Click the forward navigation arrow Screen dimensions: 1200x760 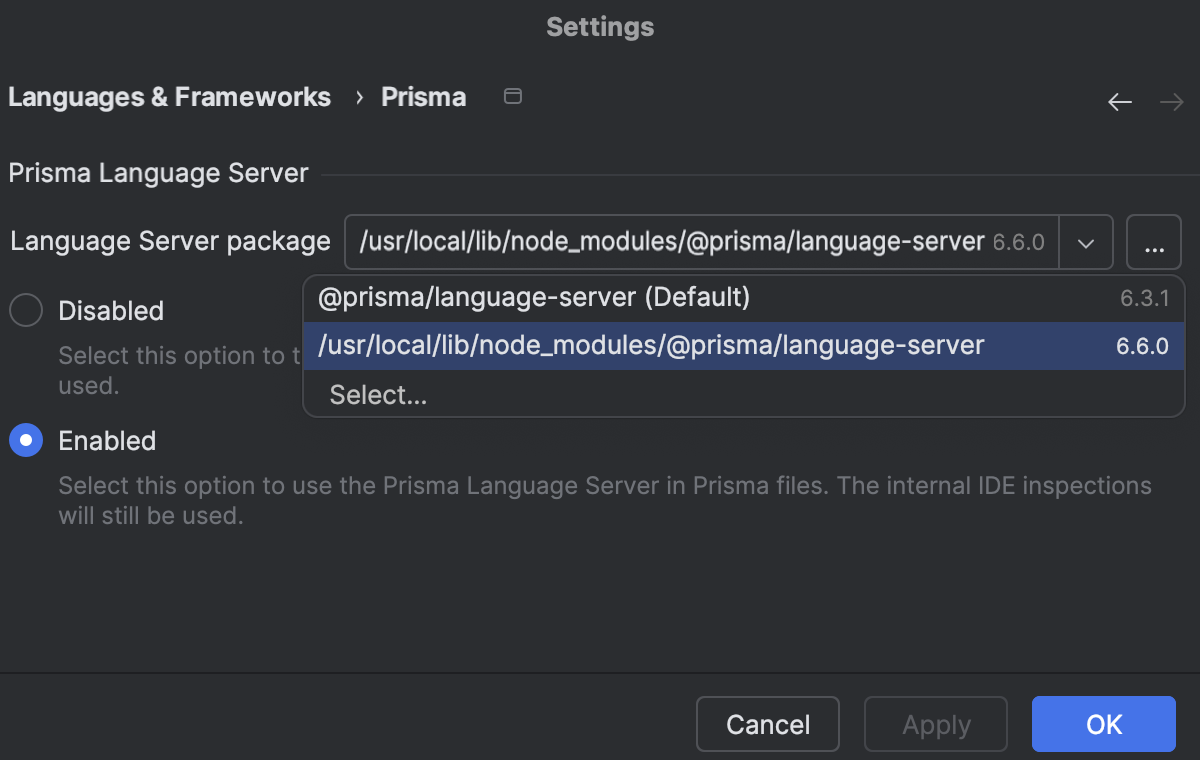point(1171,102)
